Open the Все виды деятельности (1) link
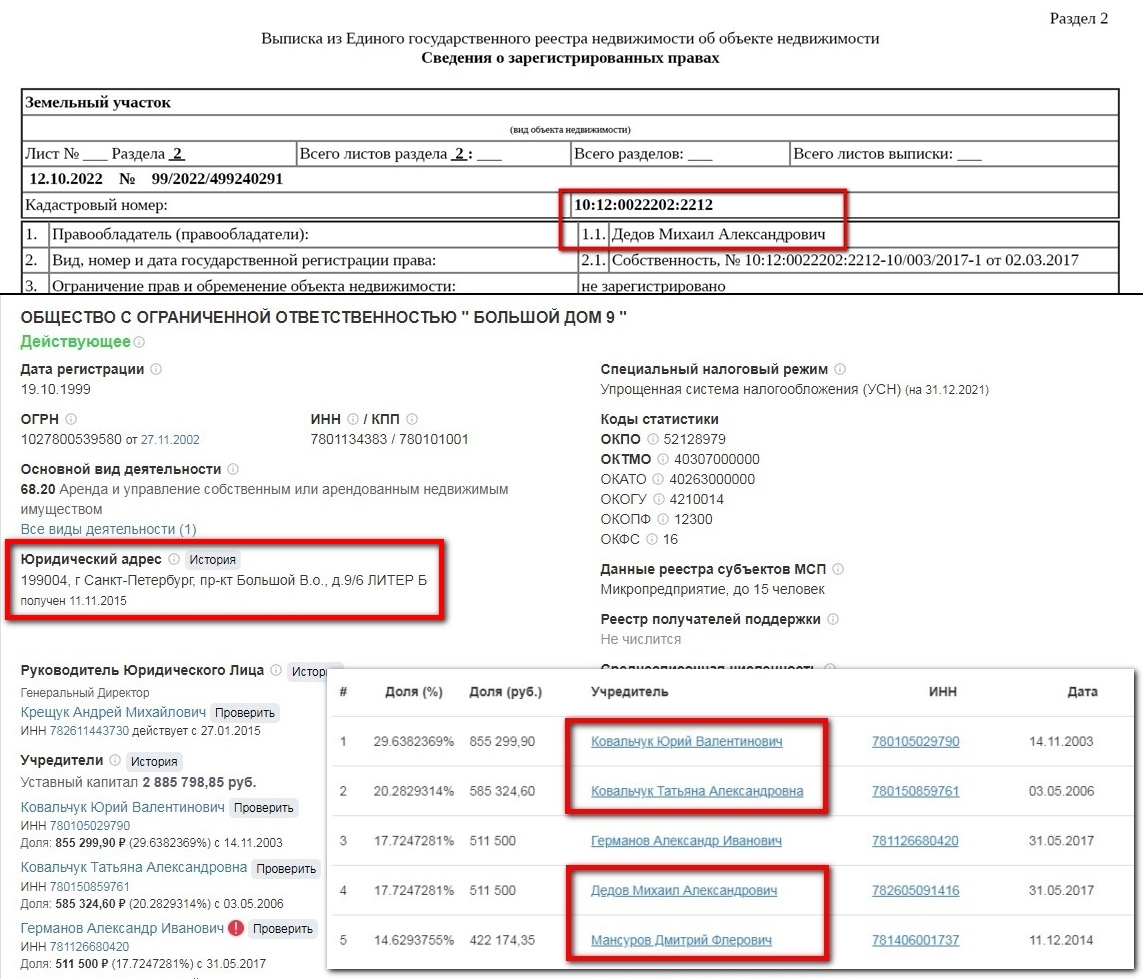This screenshot has height=979, width=1143. tap(108, 529)
